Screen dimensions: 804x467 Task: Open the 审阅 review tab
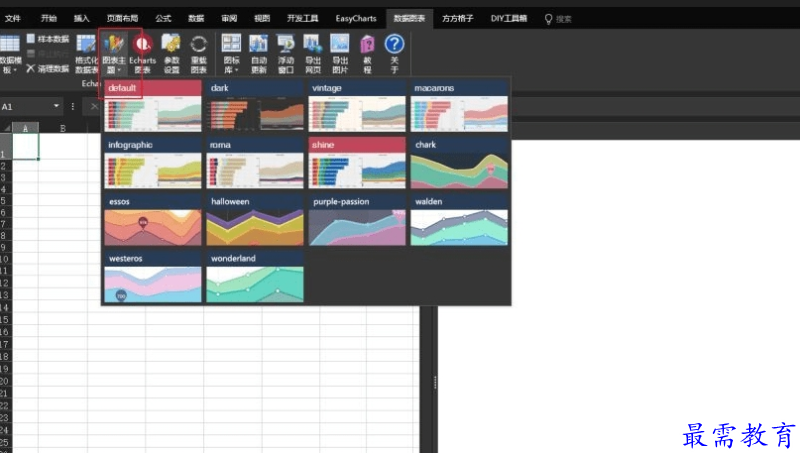pyautogui.click(x=229, y=18)
